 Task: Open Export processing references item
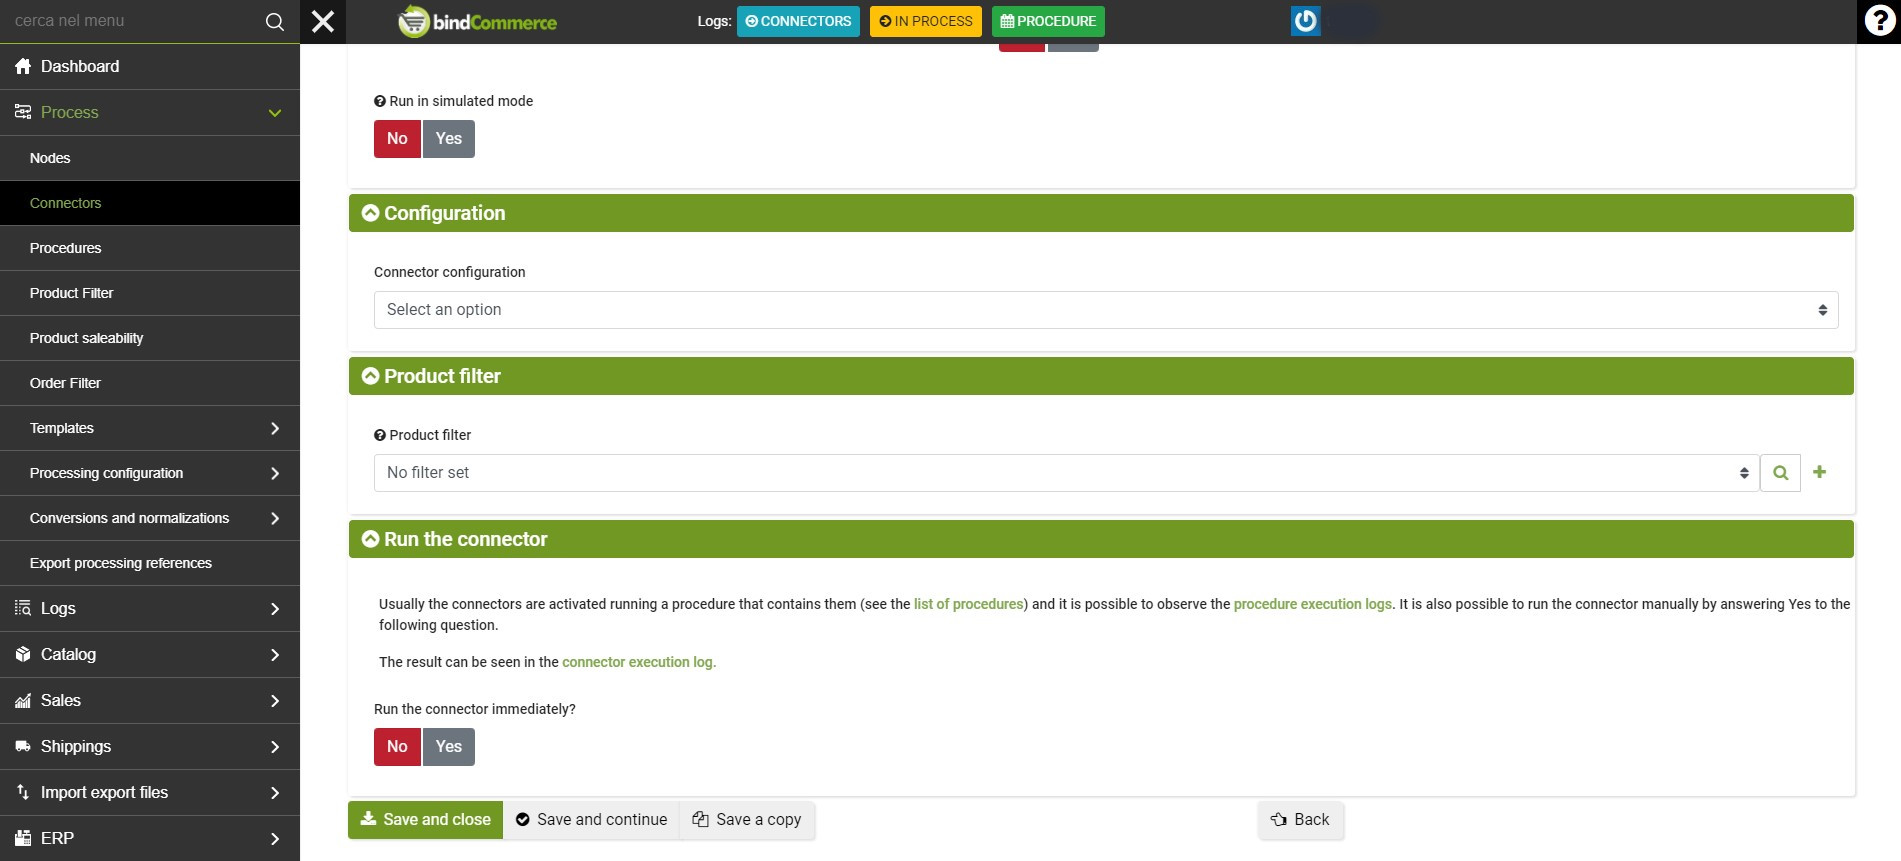point(150,563)
